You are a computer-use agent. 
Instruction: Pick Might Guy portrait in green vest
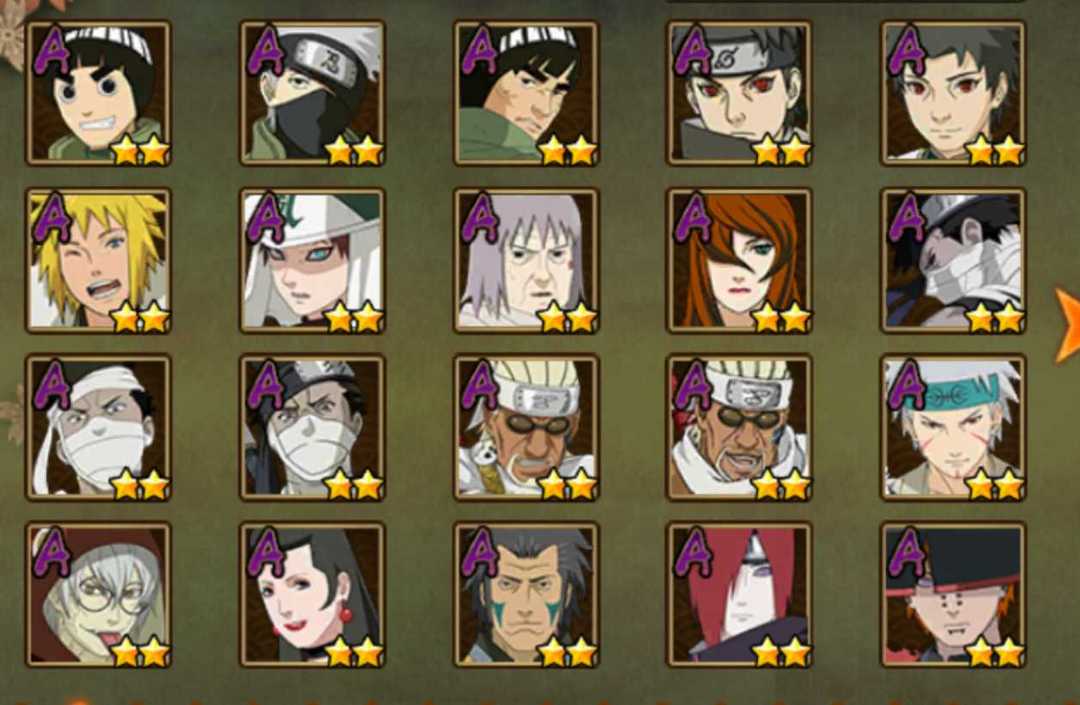(x=526, y=93)
